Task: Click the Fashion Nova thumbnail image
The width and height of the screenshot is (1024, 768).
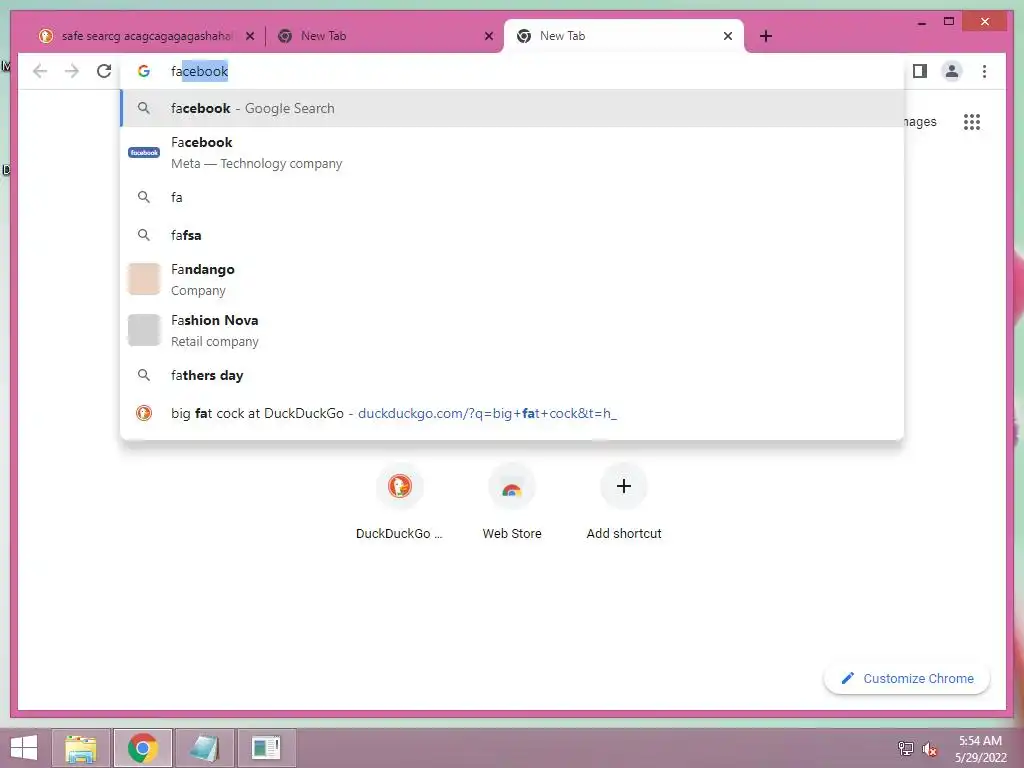Action: 144,330
